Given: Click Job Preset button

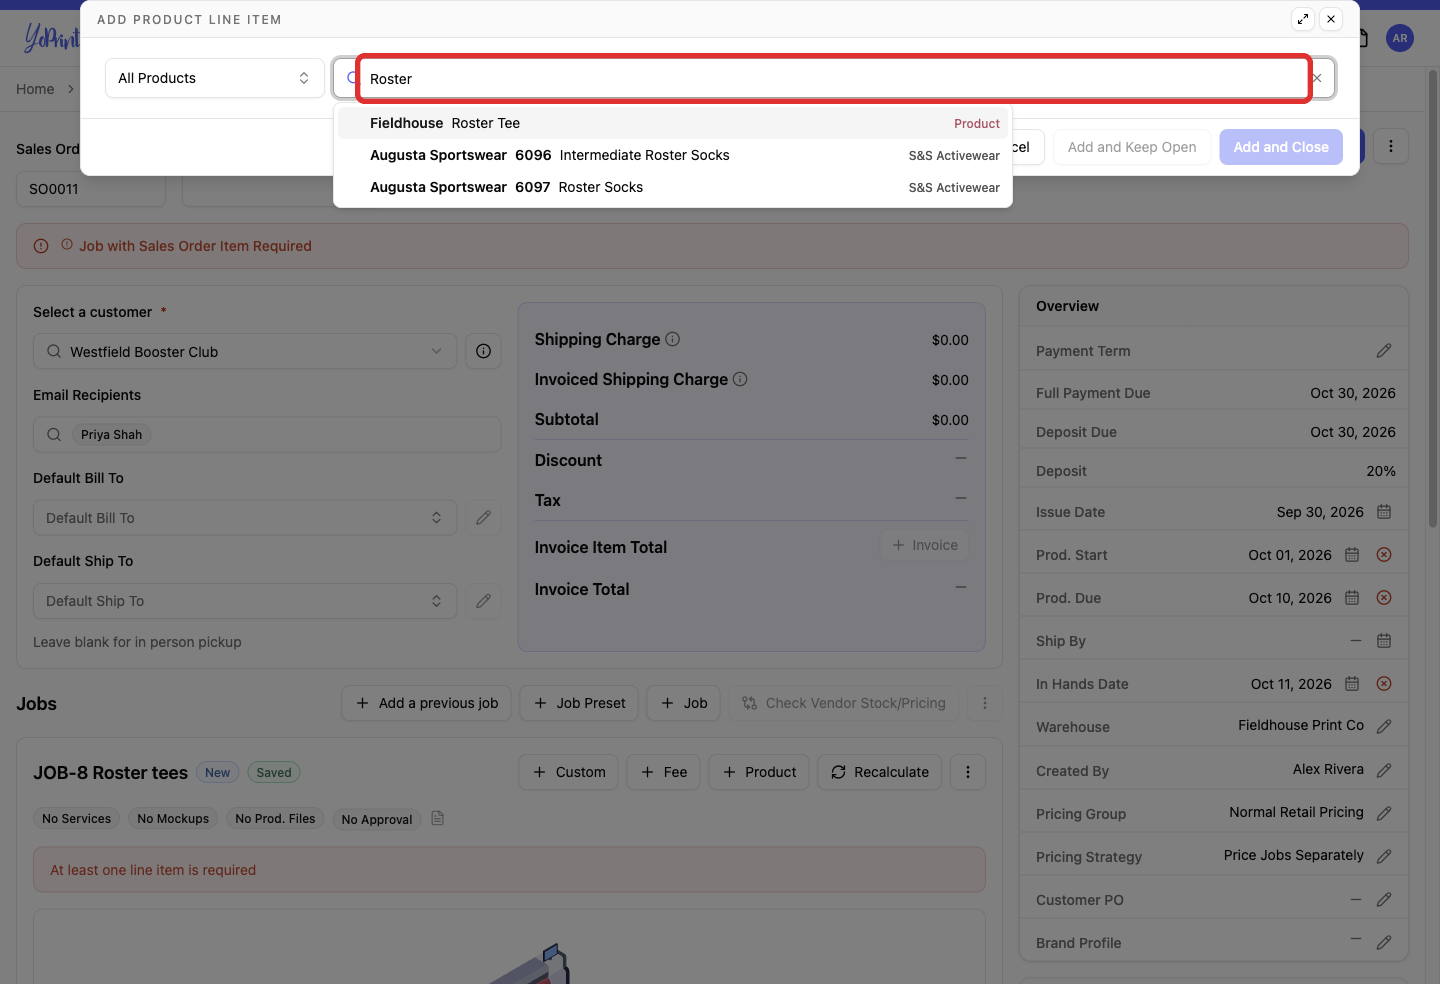Looking at the screenshot, I should tap(580, 703).
